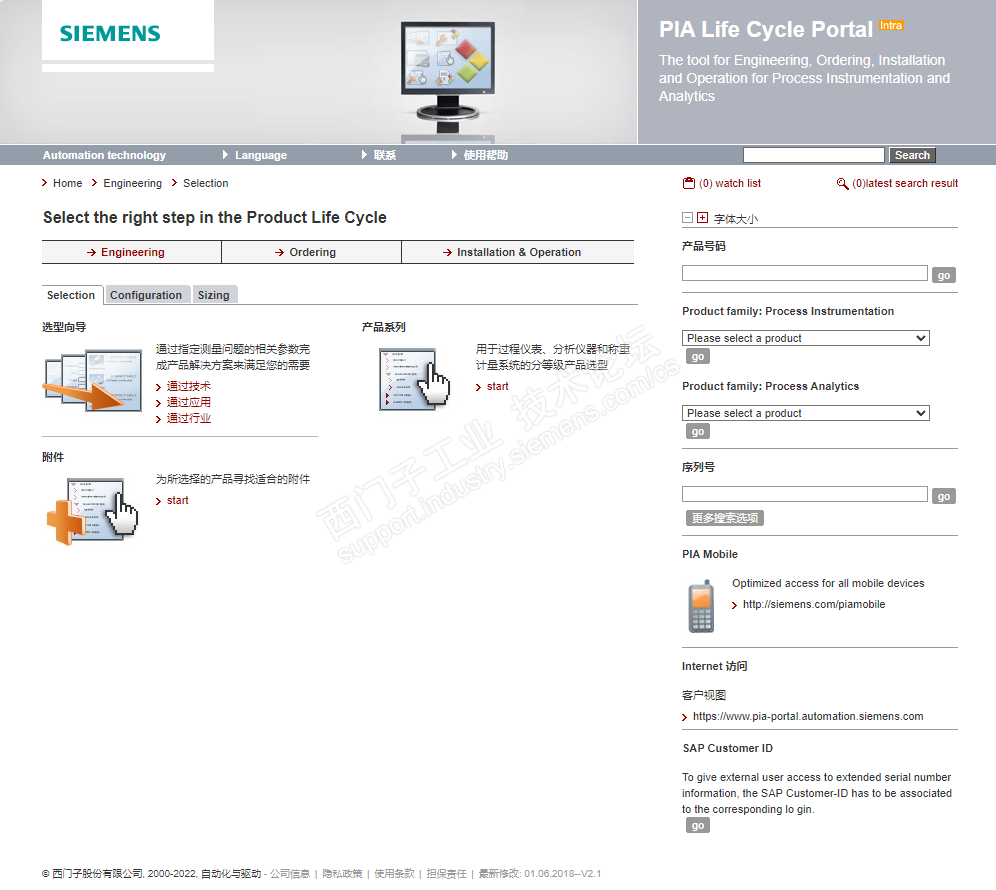Viewport: 996px width, 890px height.
Task: Open the 通过技术 link
Action: pyautogui.click(x=189, y=386)
